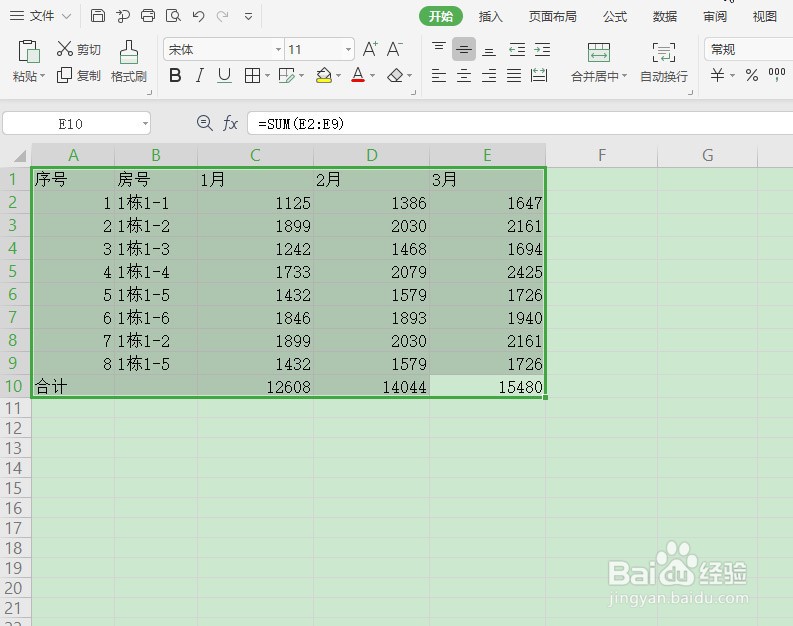Open Merge and Center dropdown arrow
The height and width of the screenshot is (626, 793).
(x=625, y=76)
